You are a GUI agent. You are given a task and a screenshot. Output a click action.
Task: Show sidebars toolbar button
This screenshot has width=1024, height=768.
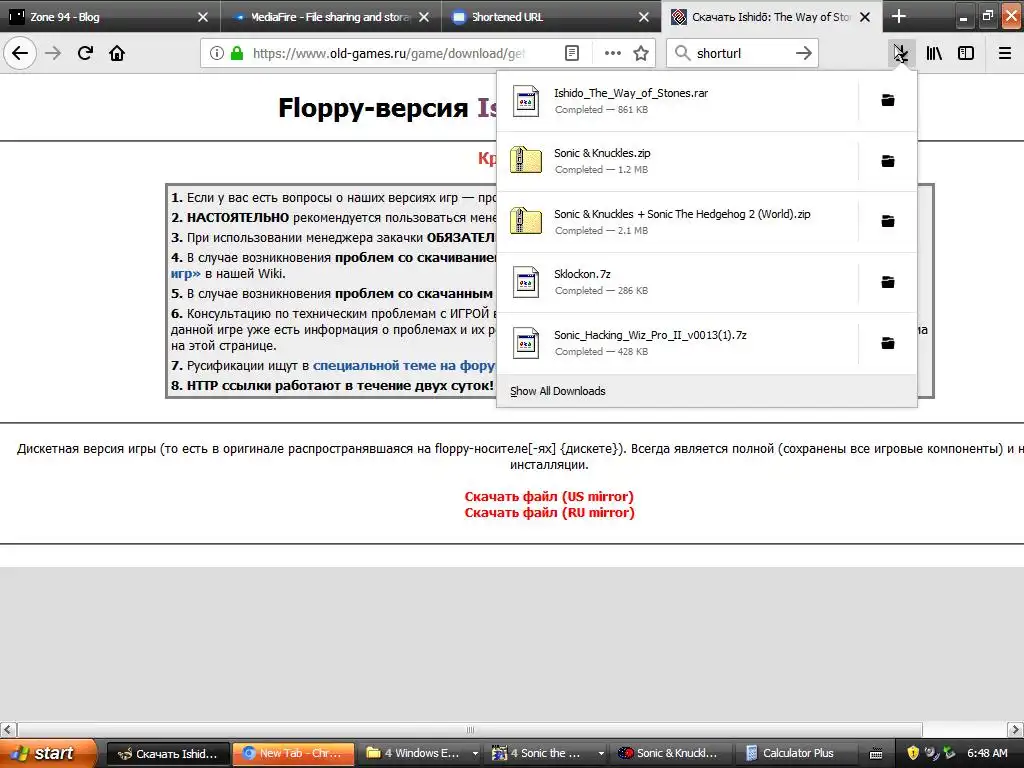coord(966,54)
